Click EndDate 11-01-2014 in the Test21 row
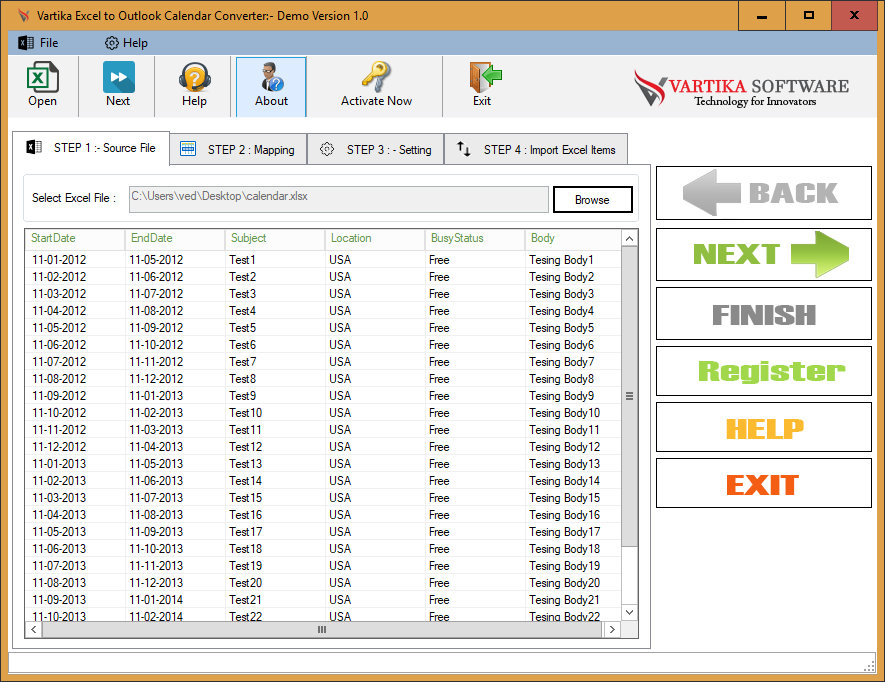Image resolution: width=885 pixels, height=682 pixels. tap(175, 600)
